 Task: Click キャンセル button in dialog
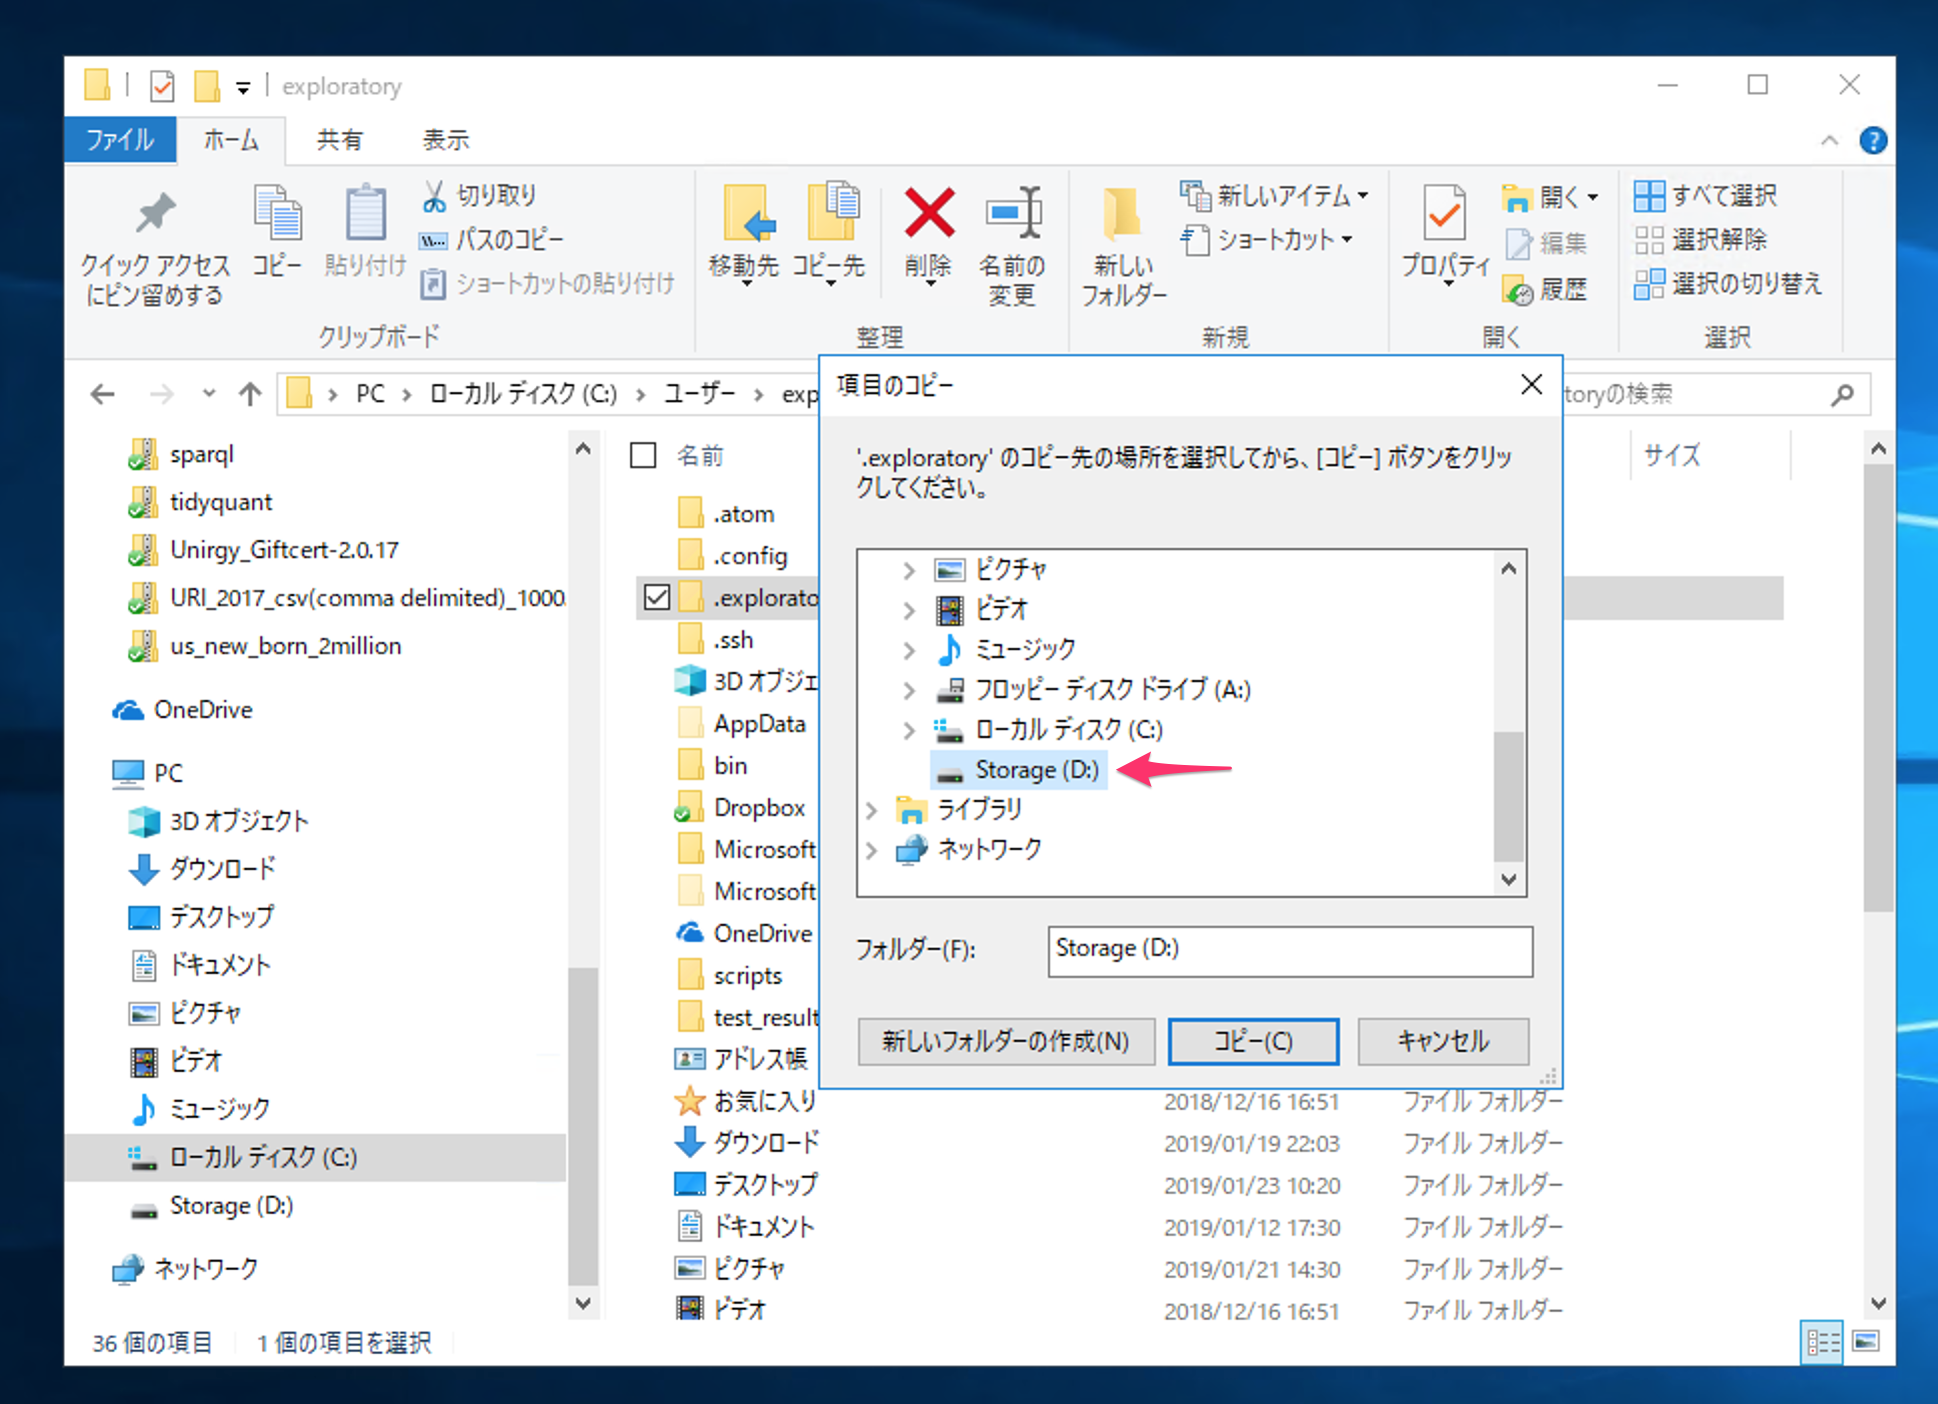point(1443,1041)
